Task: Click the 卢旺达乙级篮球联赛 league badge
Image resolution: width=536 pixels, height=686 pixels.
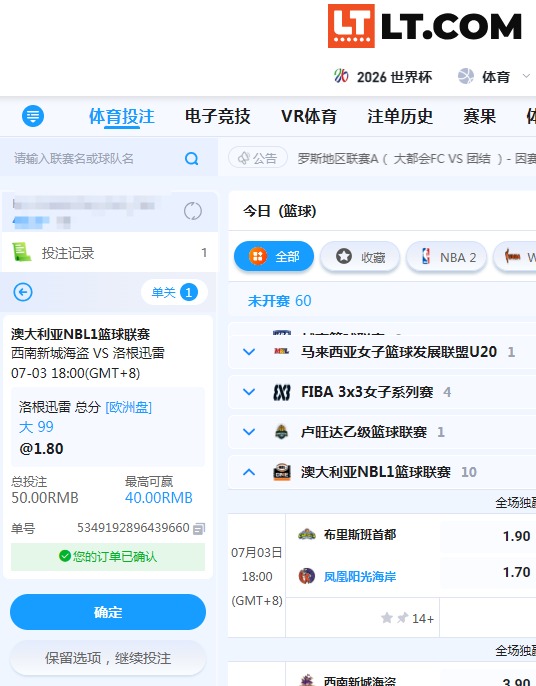Action: point(282,432)
